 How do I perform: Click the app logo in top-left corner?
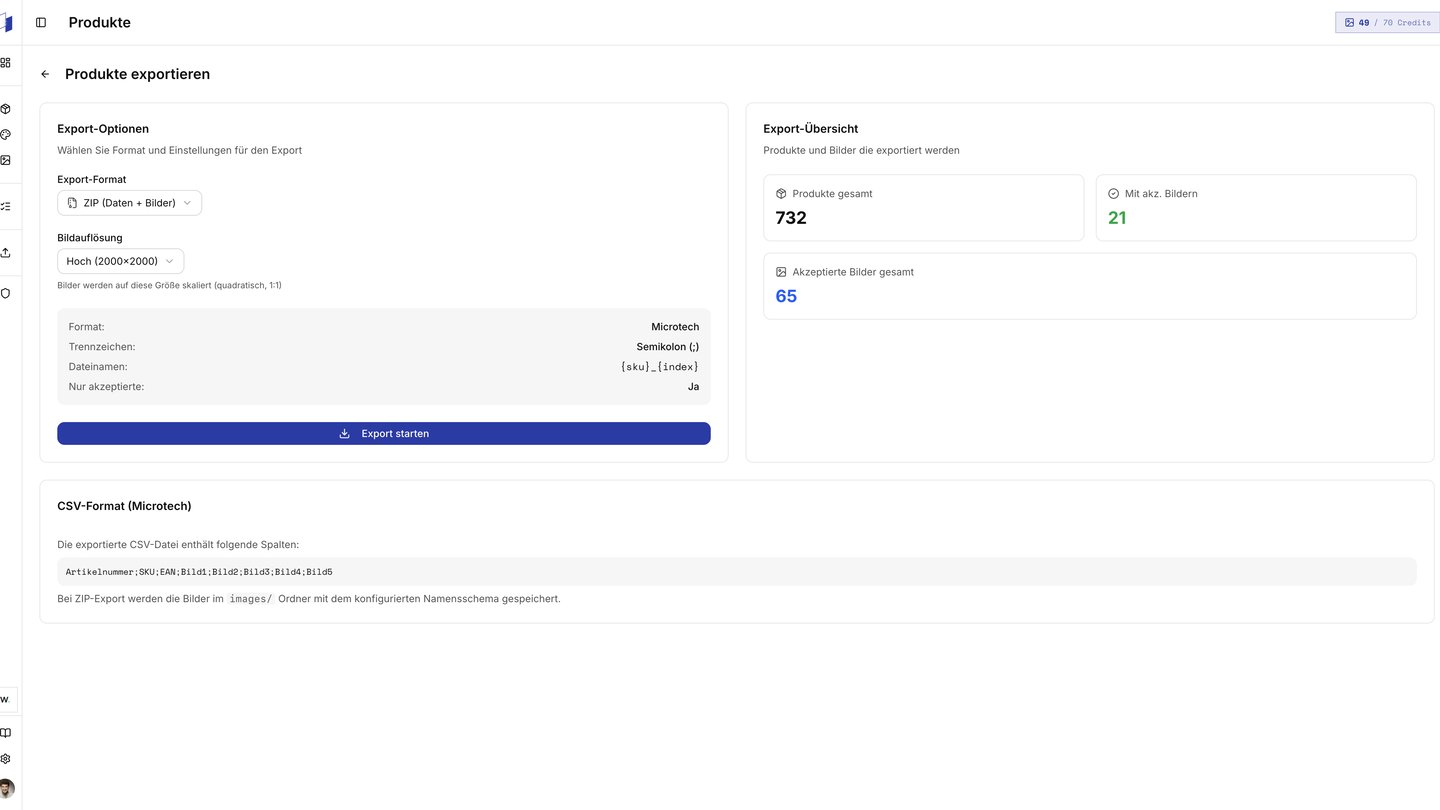point(7,22)
